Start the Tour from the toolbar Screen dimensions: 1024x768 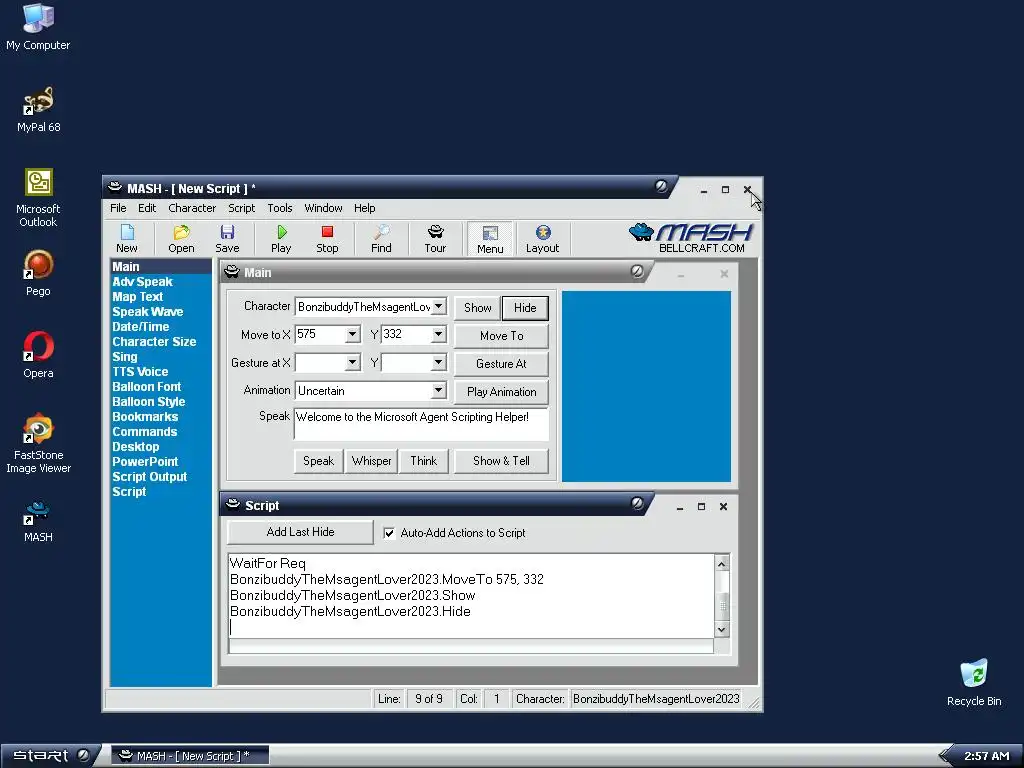point(435,238)
